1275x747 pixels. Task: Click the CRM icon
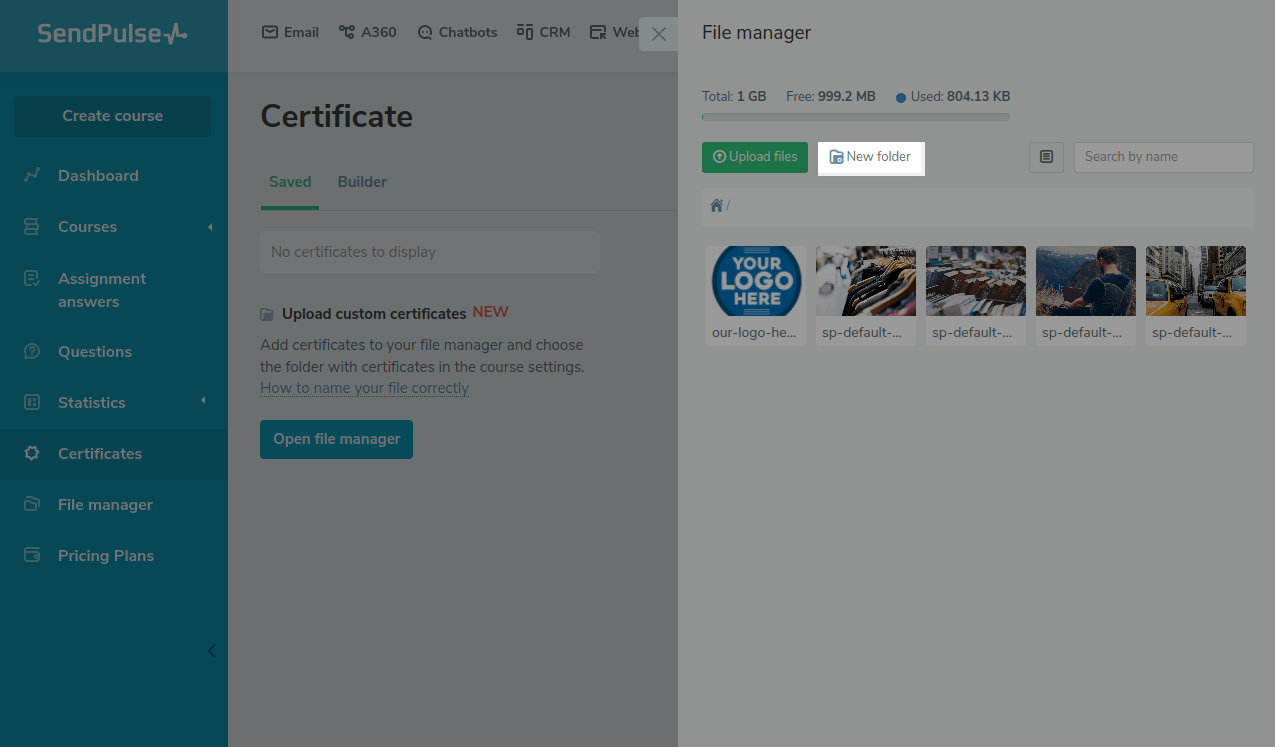(x=525, y=32)
